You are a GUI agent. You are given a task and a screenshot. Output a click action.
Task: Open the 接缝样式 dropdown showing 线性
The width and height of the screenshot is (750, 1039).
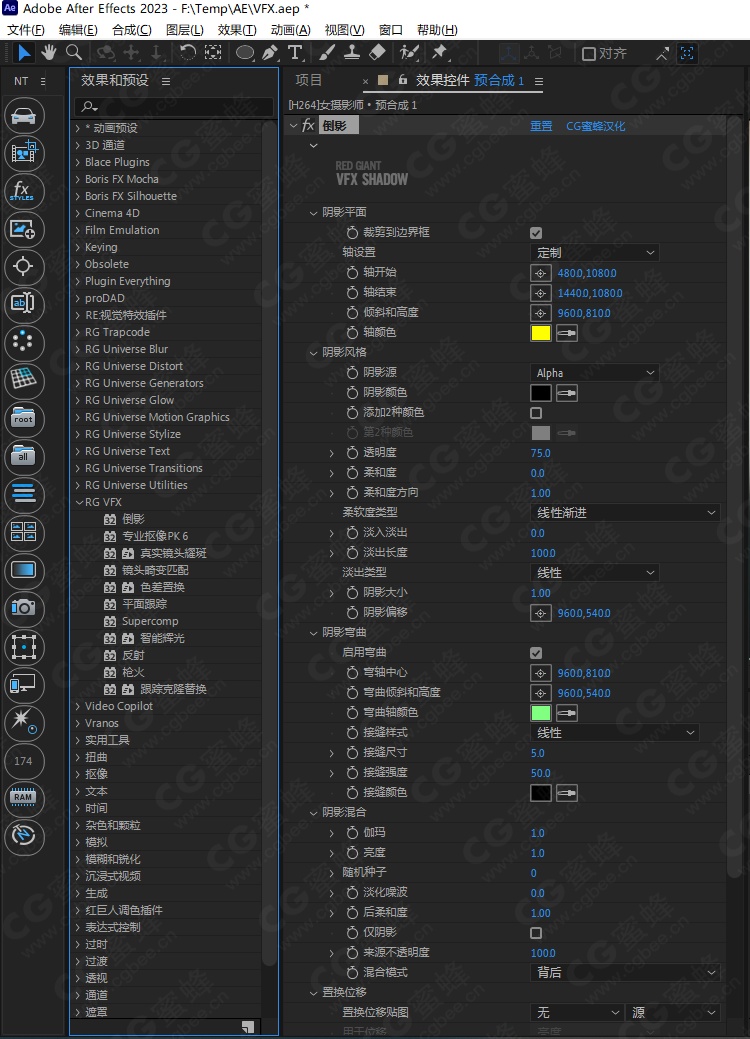tap(614, 733)
